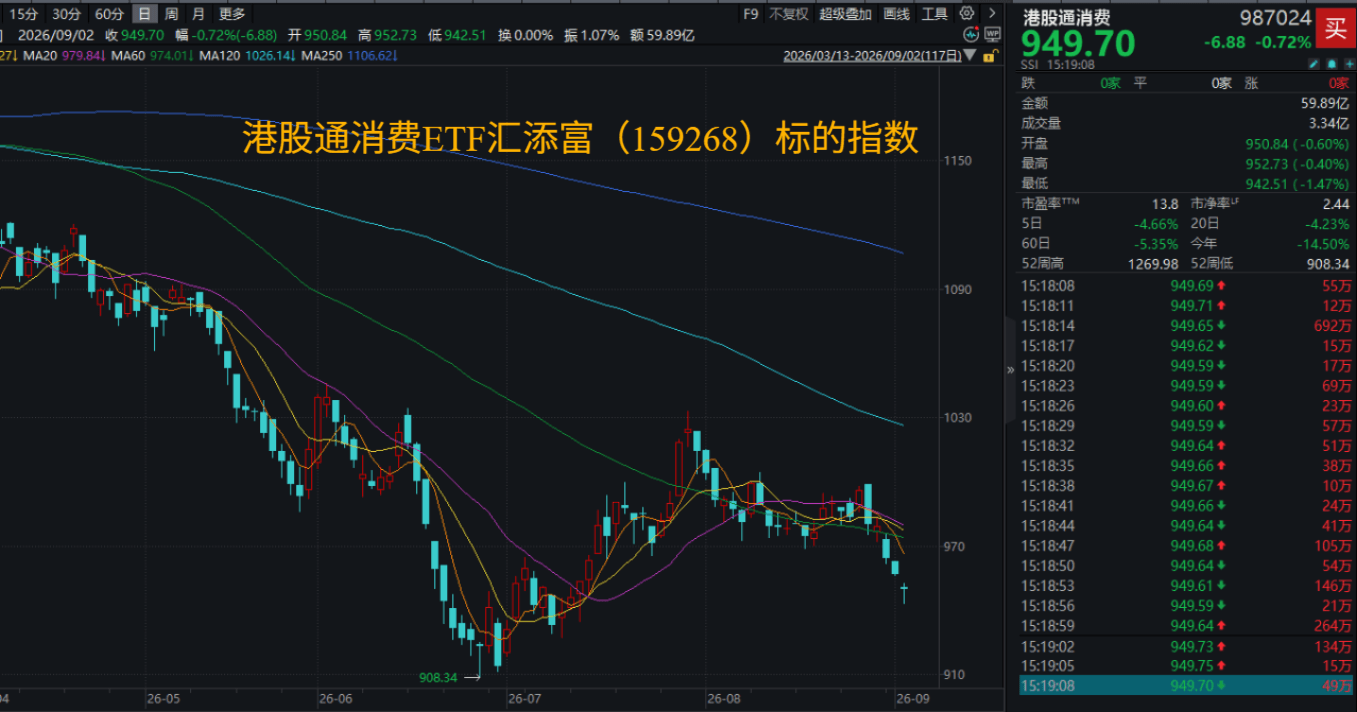
Task: Click the WP icon near chart top
Action: pos(992,35)
